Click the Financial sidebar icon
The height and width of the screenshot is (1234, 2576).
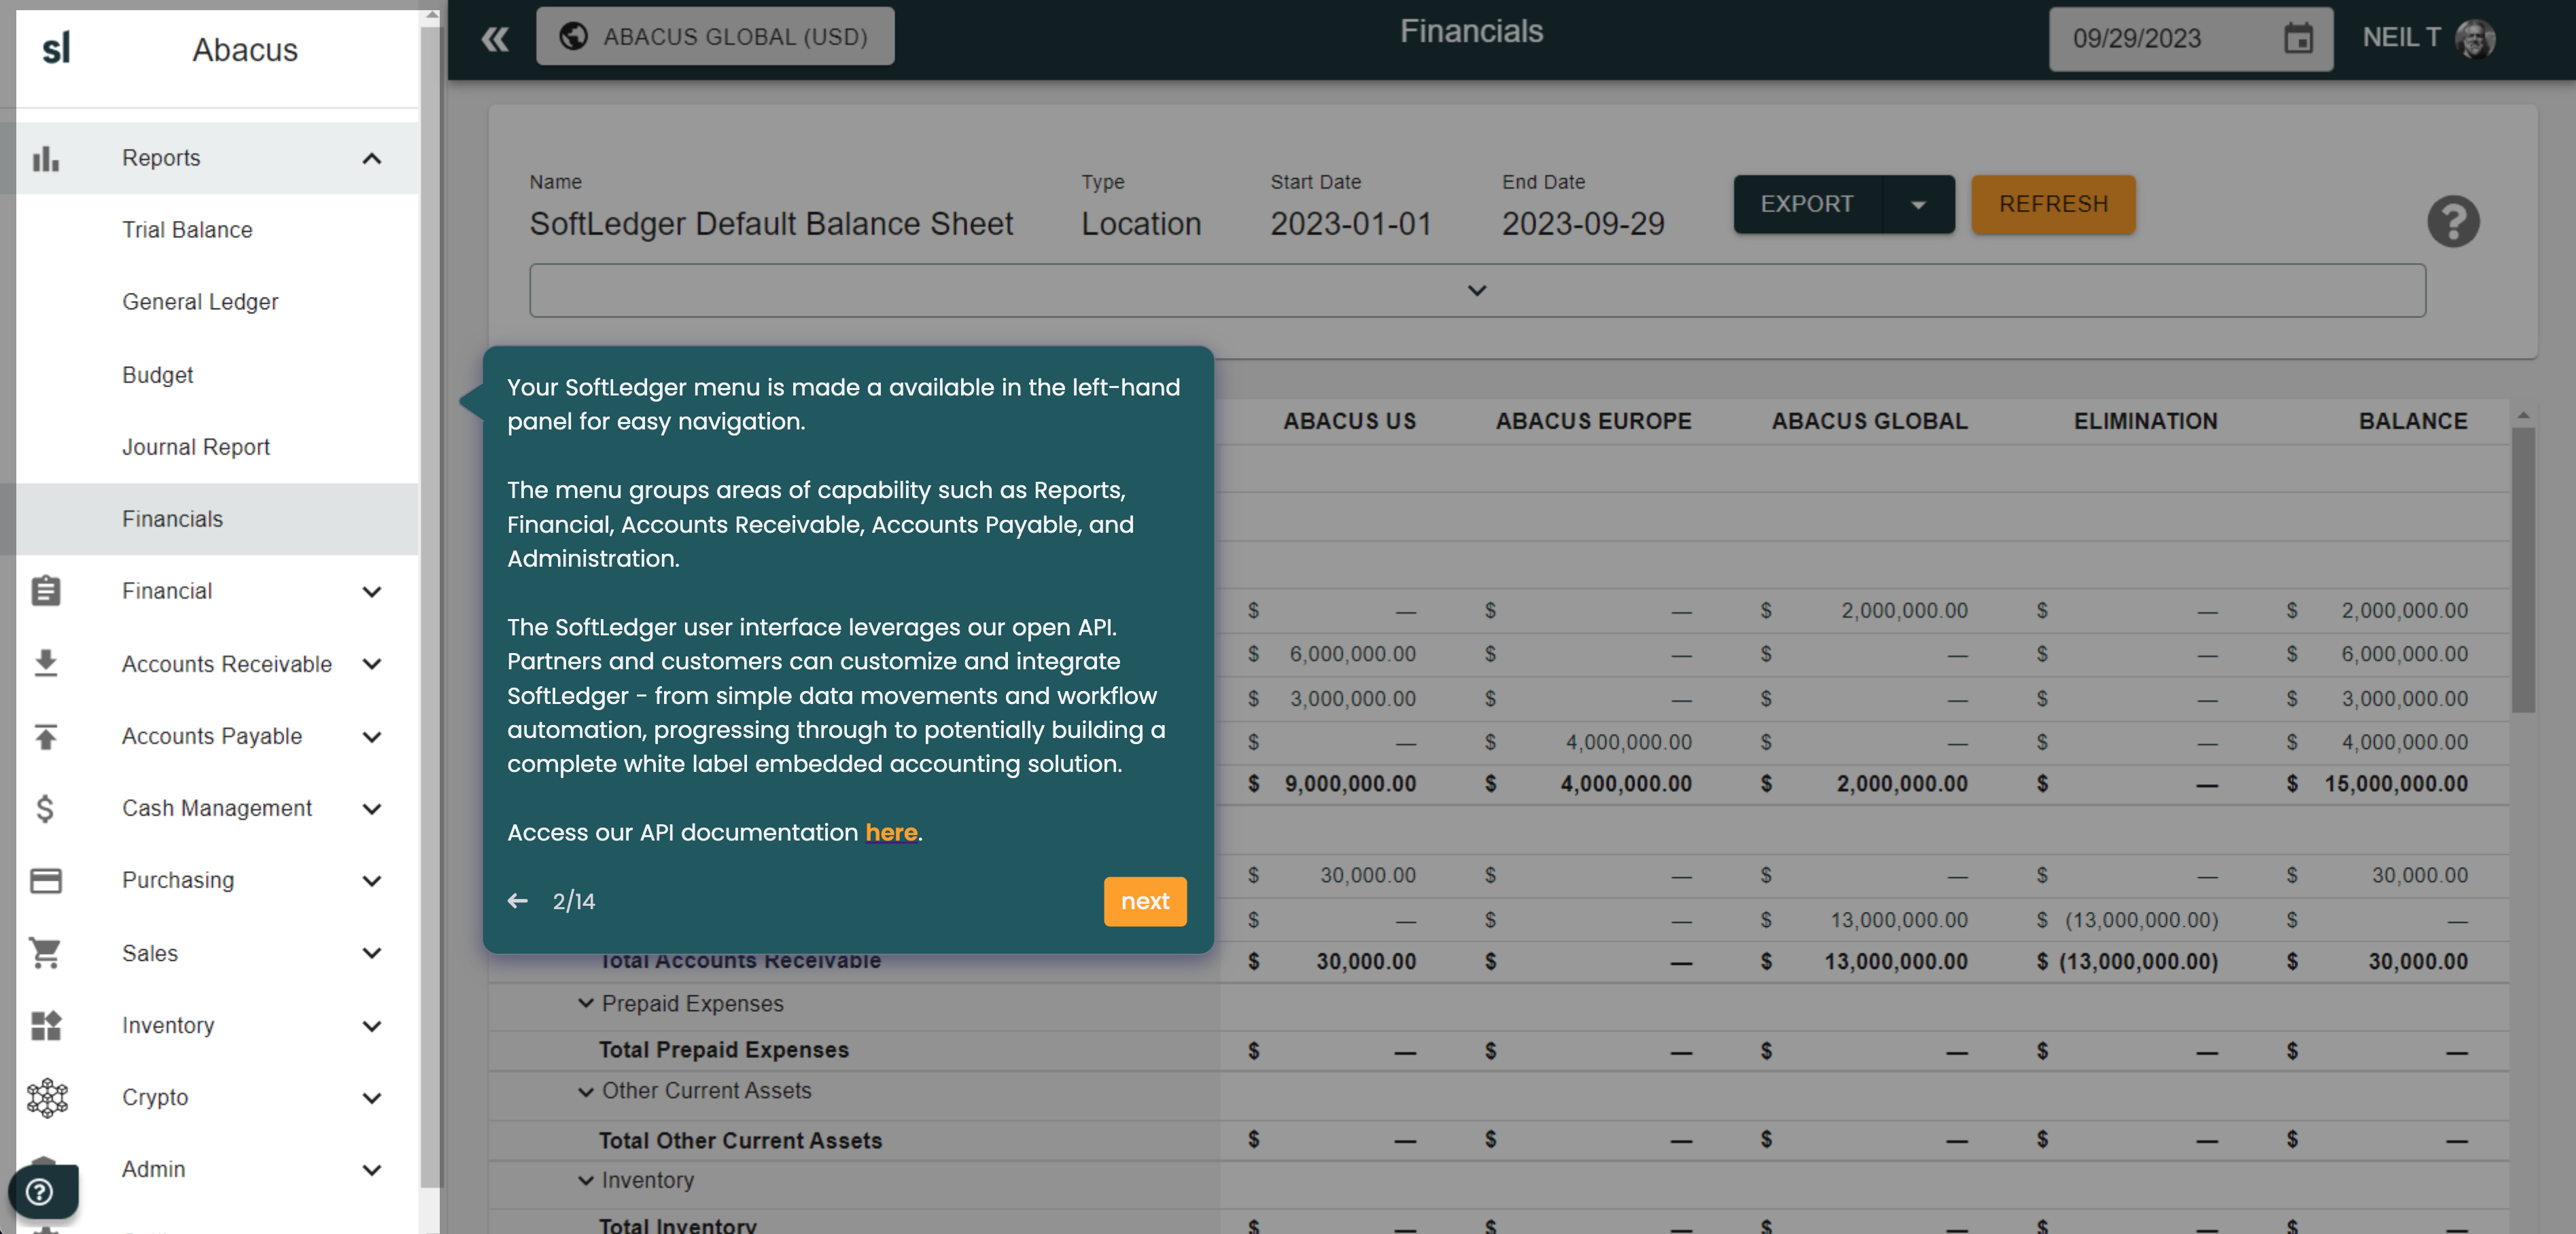(x=44, y=590)
